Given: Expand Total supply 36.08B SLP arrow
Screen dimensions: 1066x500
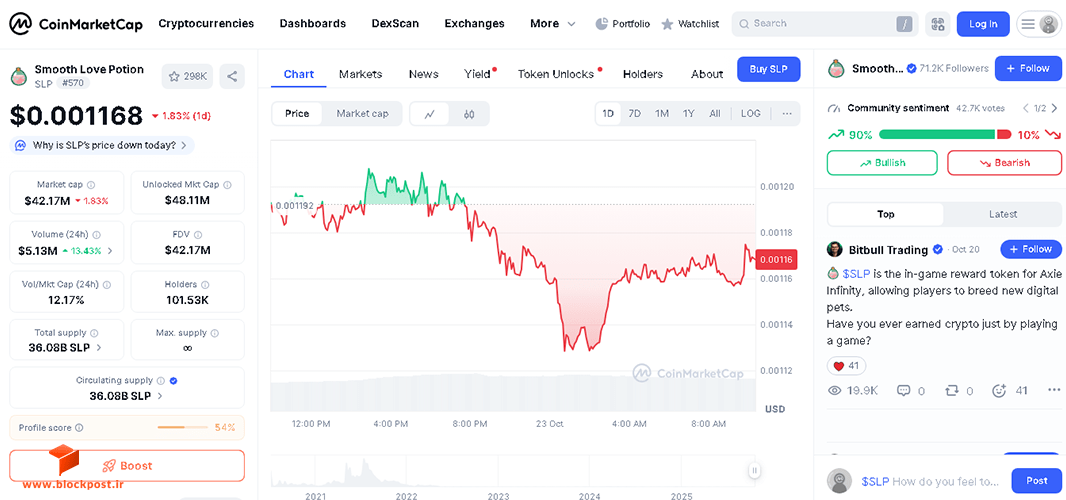Looking at the screenshot, I should [x=99, y=348].
